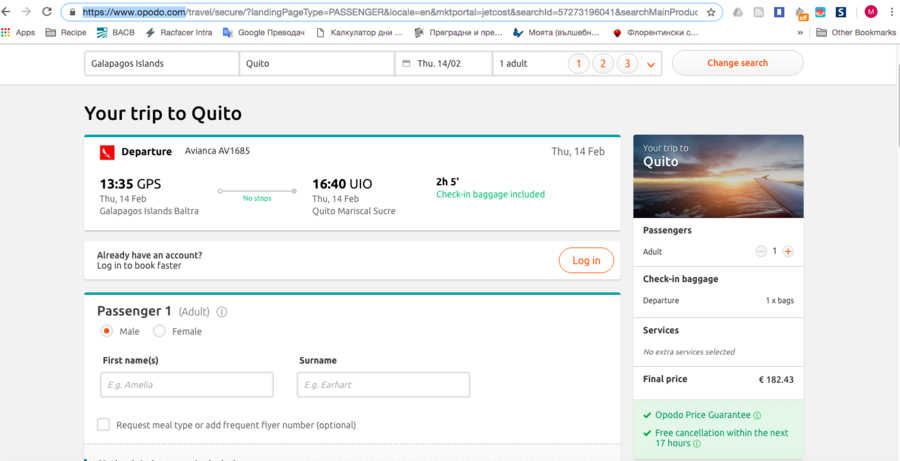The image size is (900, 461).
Task: Click the lock icon in the address bar
Action: click(72, 12)
